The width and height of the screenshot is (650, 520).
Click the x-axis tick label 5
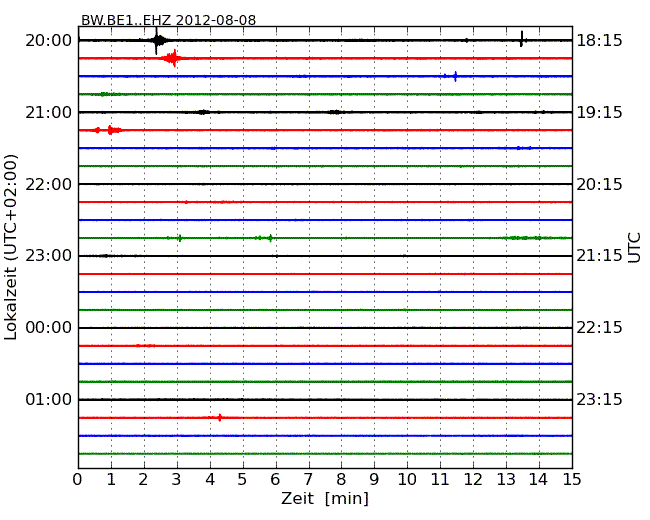pyautogui.click(x=243, y=479)
